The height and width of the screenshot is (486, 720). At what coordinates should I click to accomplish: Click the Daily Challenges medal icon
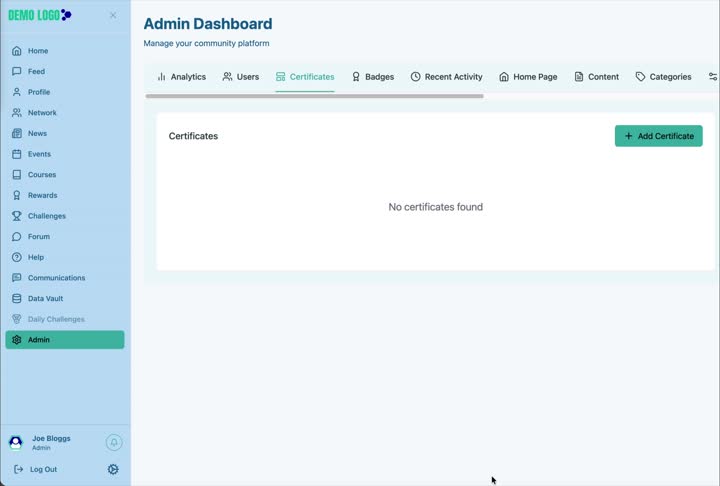(x=17, y=319)
